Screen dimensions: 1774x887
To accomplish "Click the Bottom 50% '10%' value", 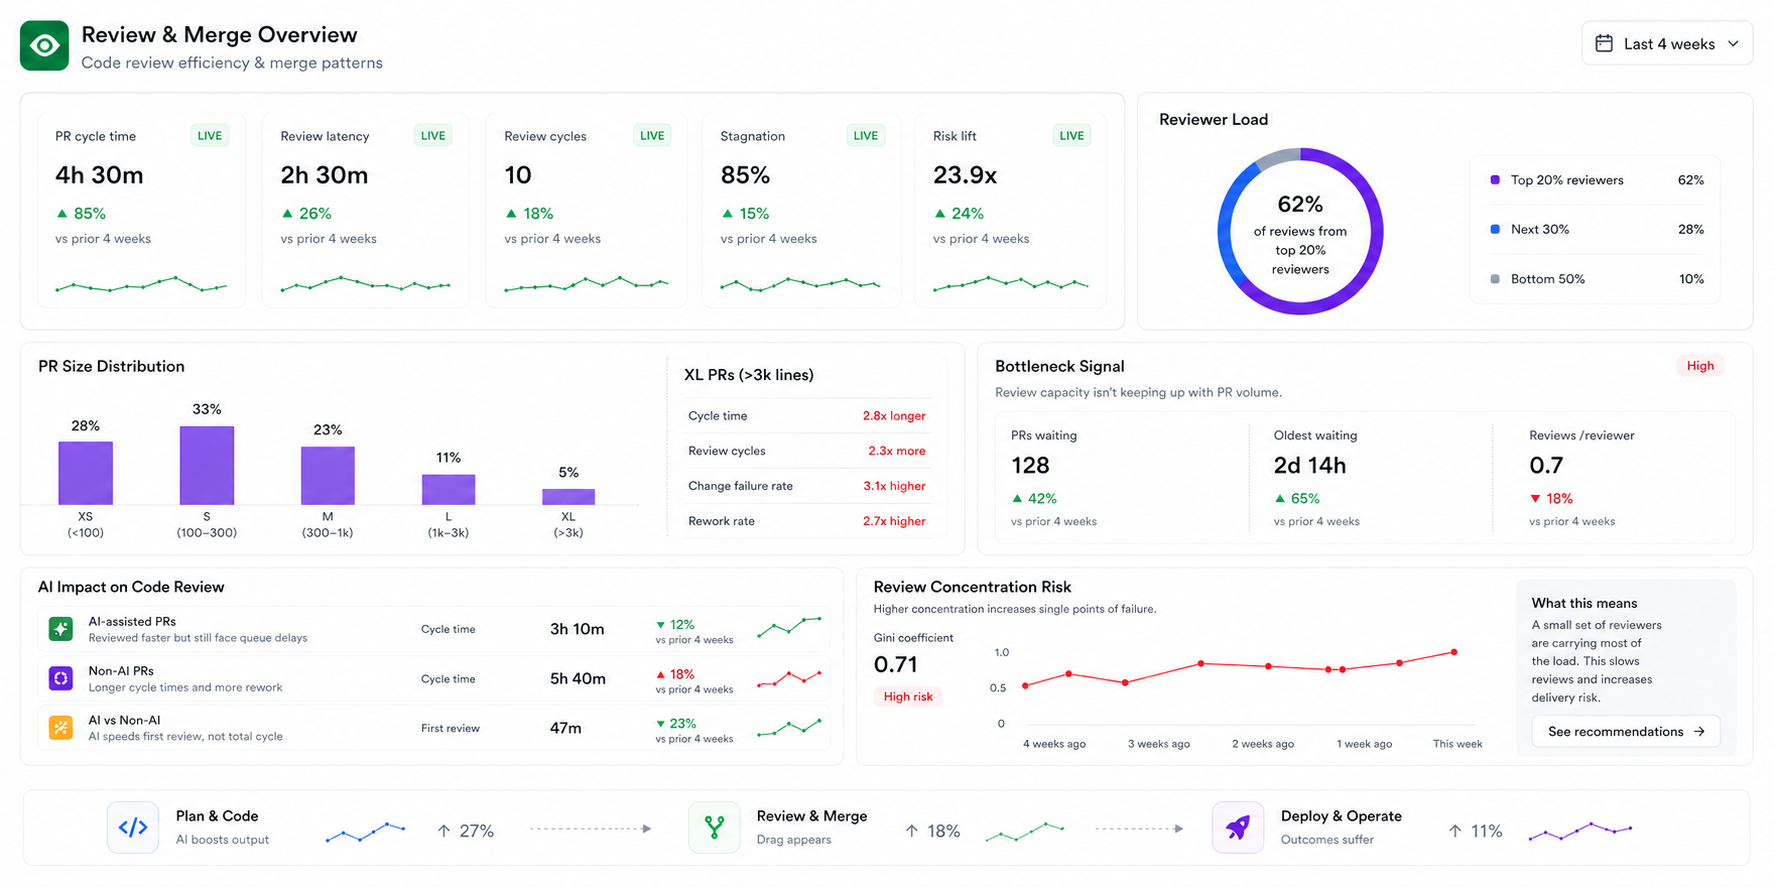I will coord(1691,279).
